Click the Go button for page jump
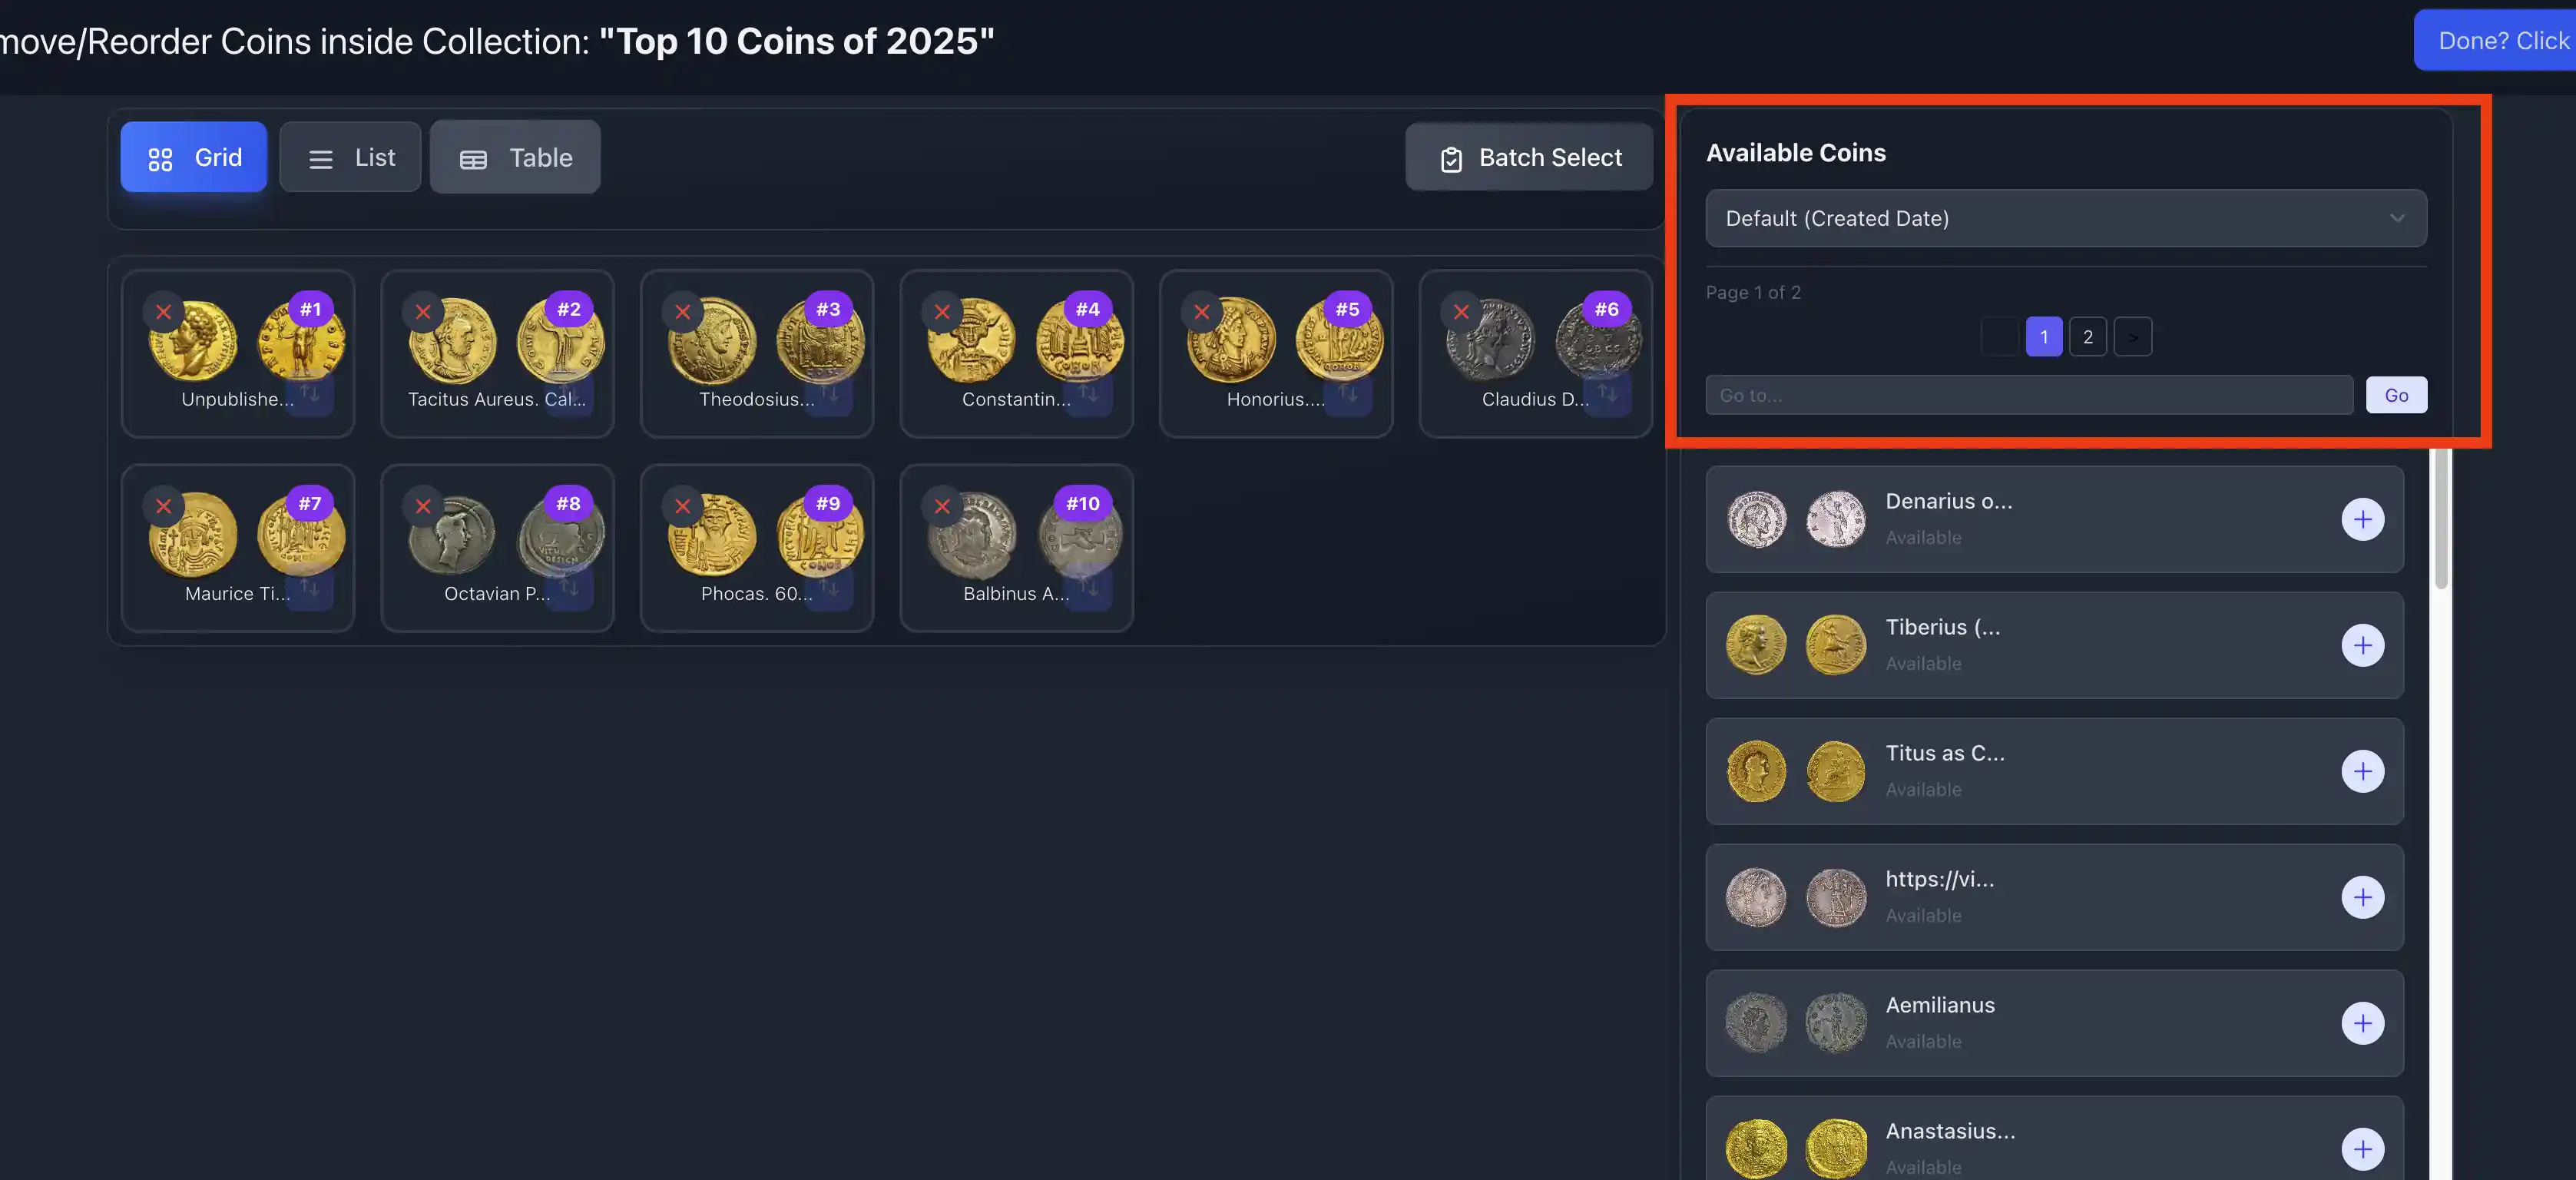The image size is (2576, 1180). tap(2396, 395)
